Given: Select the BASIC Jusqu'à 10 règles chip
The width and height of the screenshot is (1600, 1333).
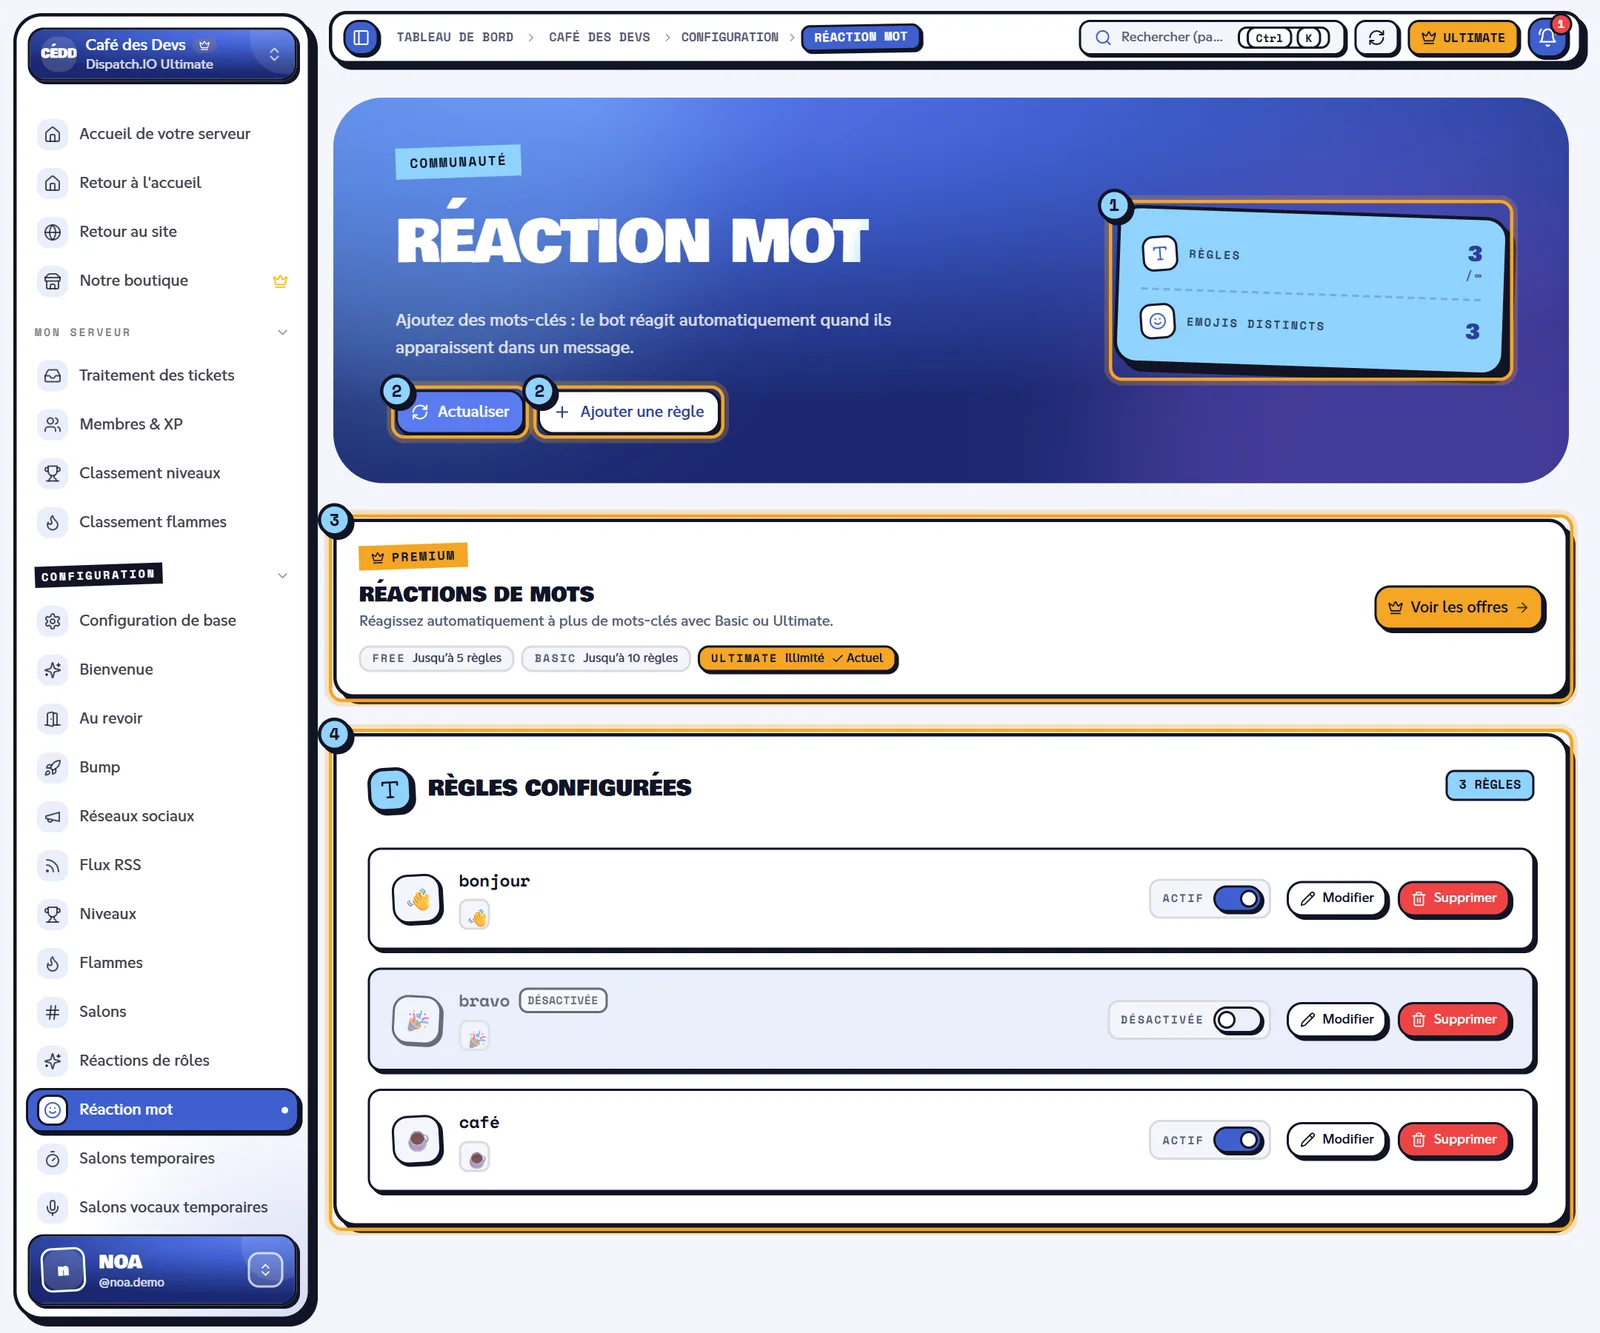Looking at the screenshot, I should 606,659.
